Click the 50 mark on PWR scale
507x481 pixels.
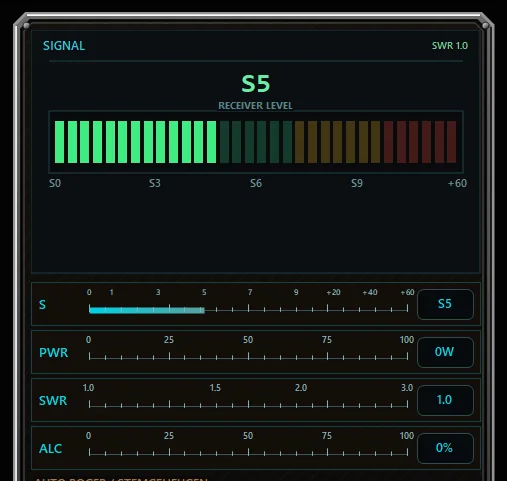(248, 340)
